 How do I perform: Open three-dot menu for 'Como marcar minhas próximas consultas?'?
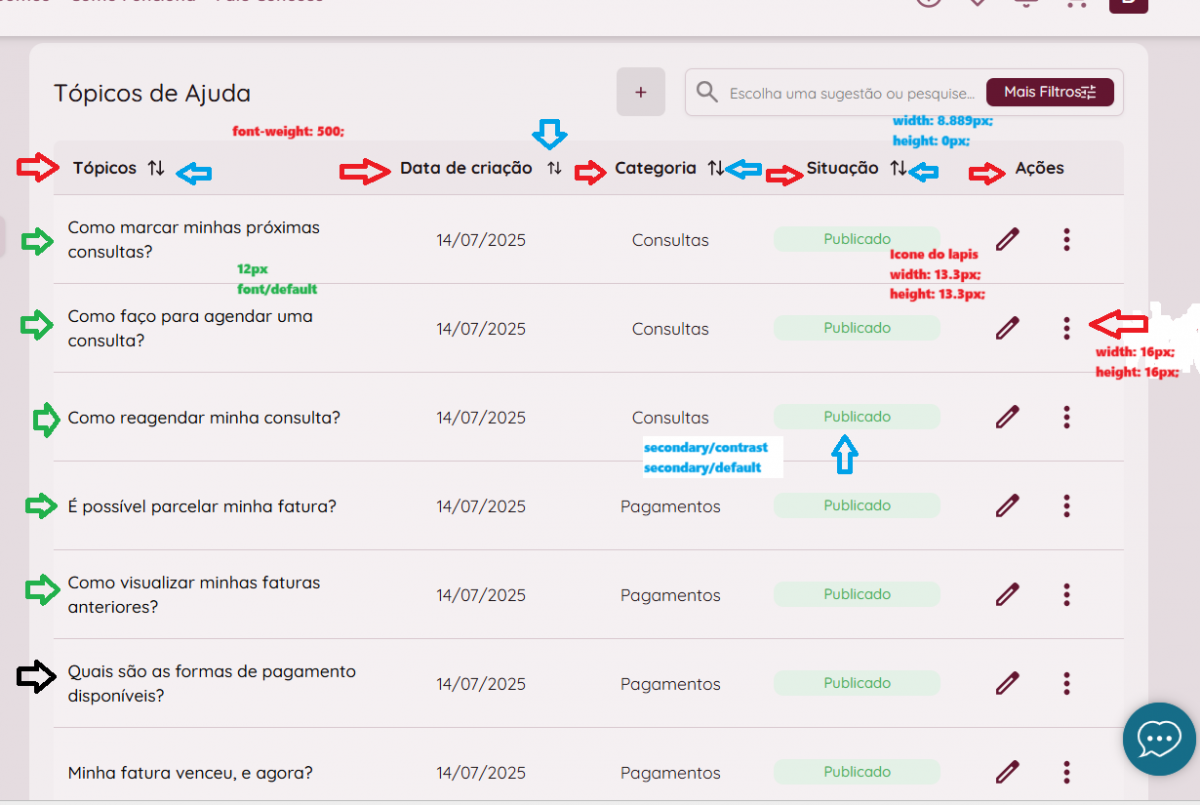[x=1067, y=239]
